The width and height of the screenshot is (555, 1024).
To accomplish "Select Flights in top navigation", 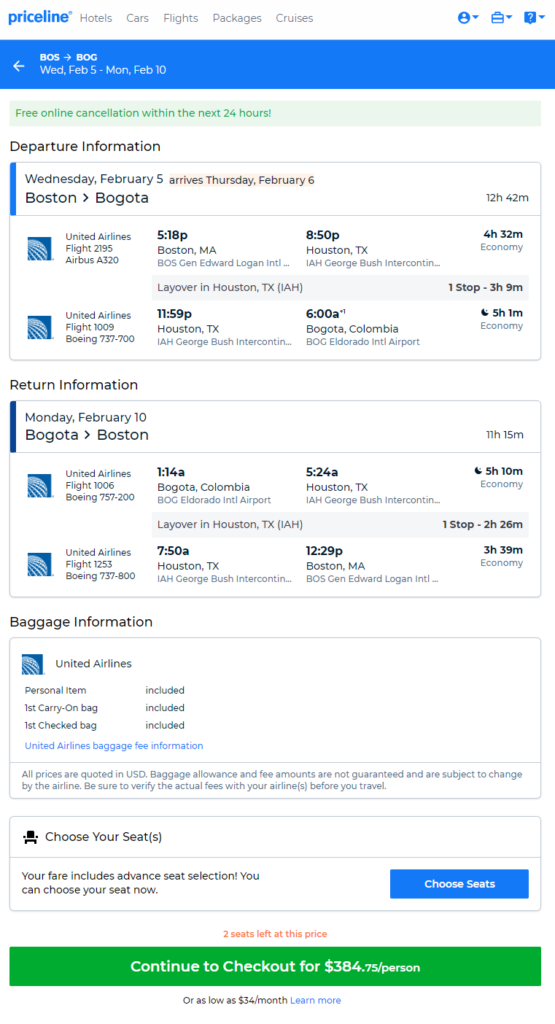I will (181, 18).
